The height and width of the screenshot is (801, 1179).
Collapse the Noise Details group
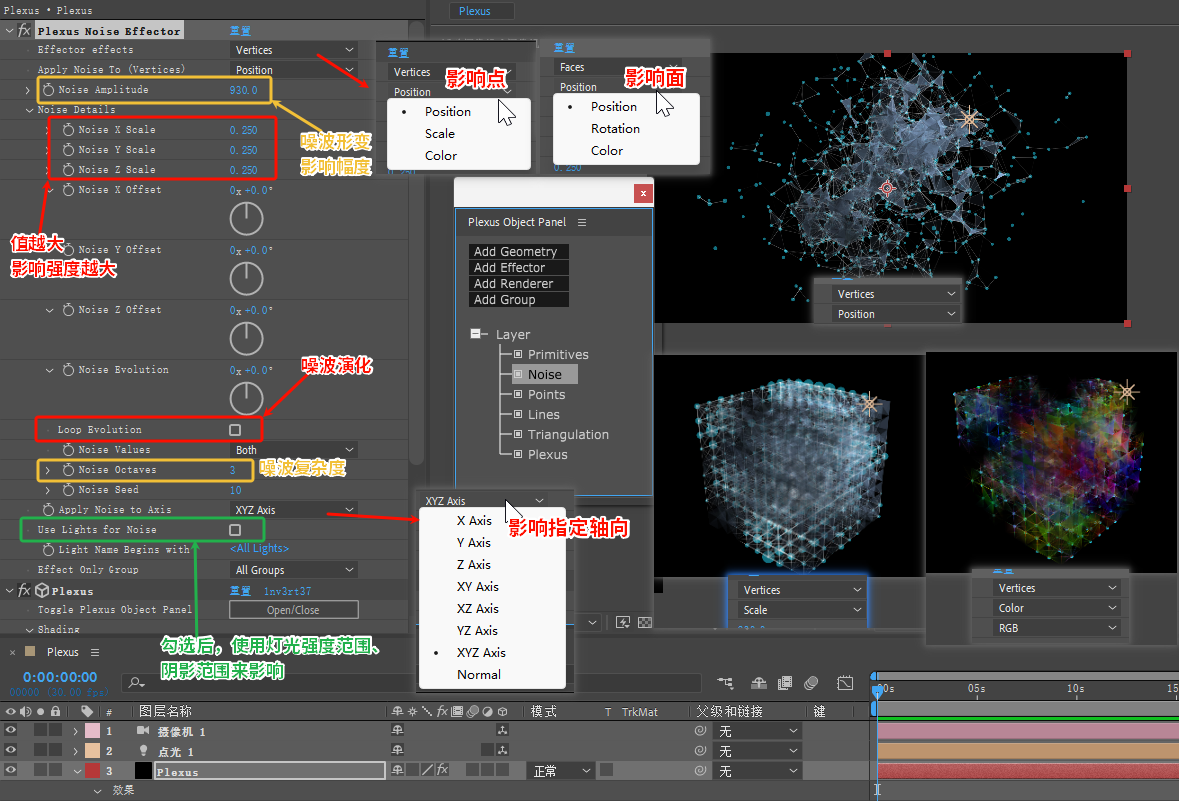pyautogui.click(x=29, y=110)
